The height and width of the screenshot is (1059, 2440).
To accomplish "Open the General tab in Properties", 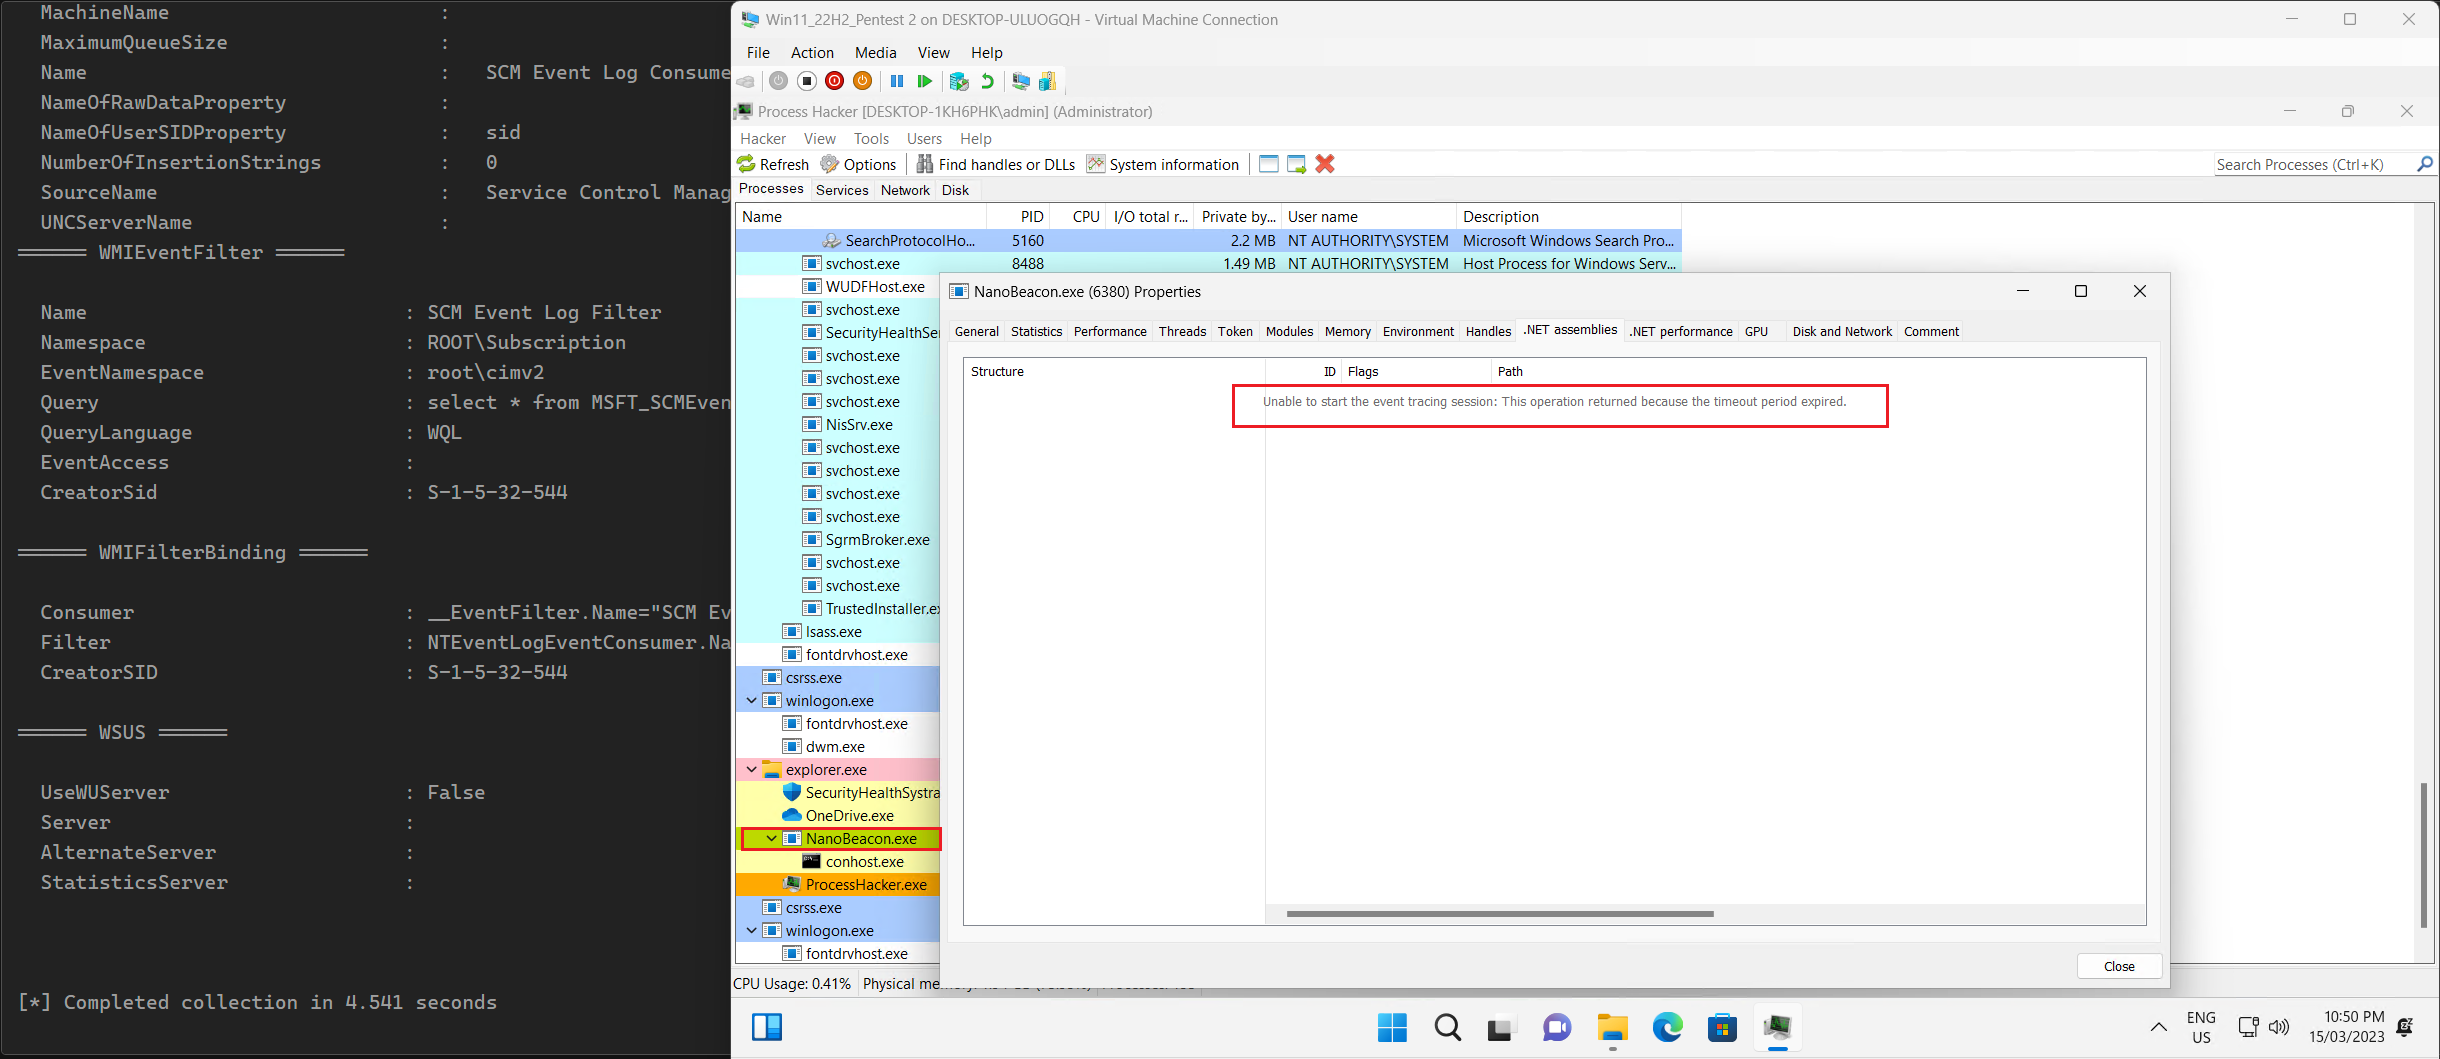I will pos(976,331).
